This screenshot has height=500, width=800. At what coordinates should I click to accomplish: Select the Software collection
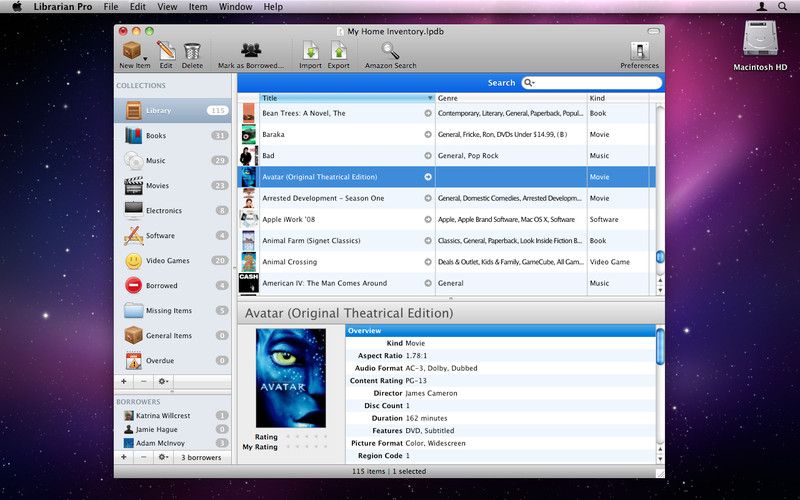coord(173,235)
